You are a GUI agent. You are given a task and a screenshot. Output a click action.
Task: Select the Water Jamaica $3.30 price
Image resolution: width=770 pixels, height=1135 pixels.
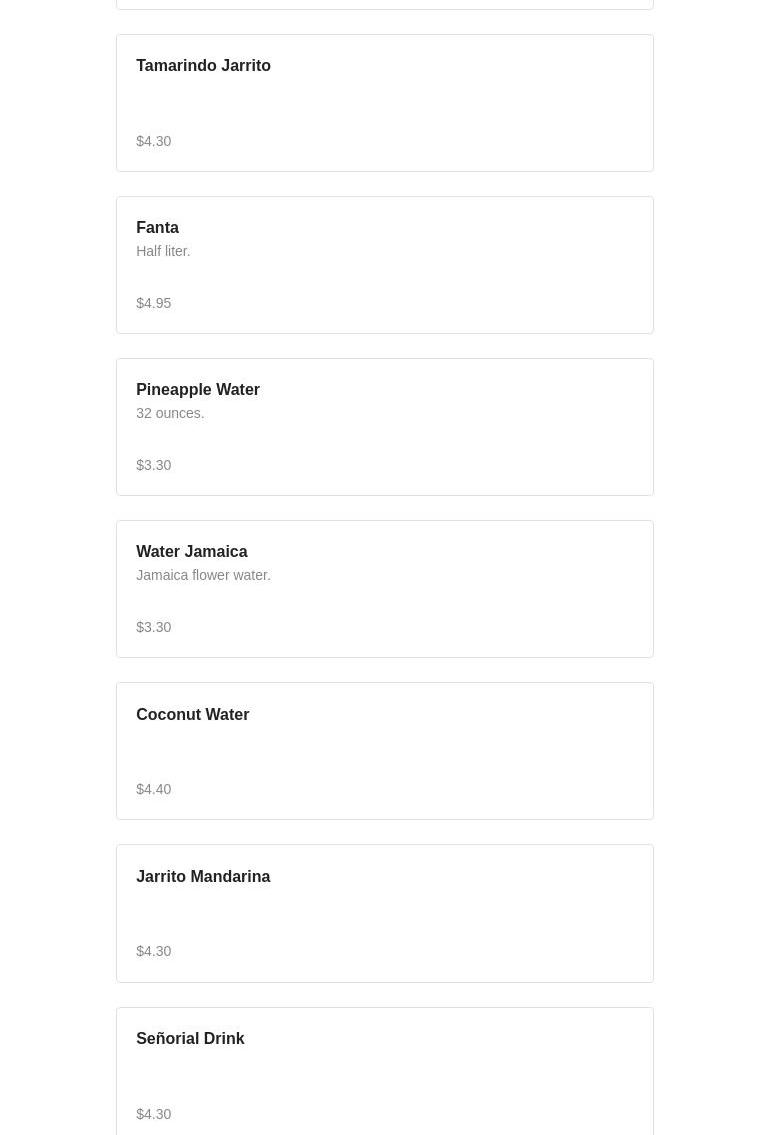click(153, 628)
